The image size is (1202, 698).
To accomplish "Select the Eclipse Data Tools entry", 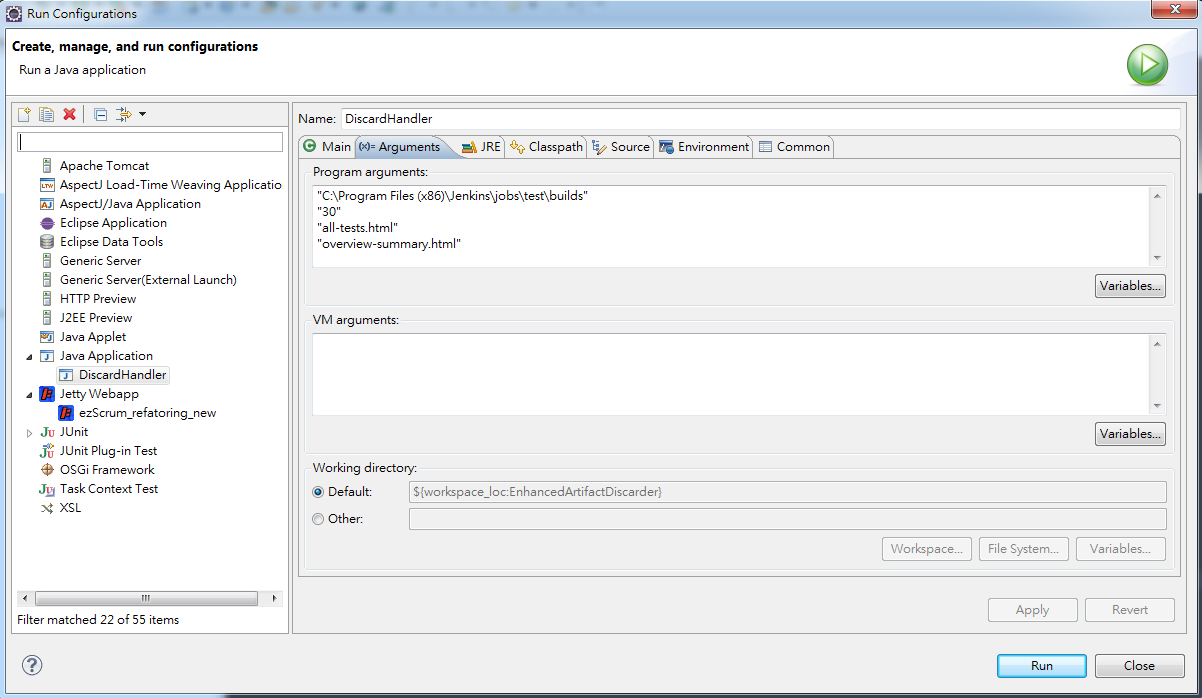I will [111, 242].
